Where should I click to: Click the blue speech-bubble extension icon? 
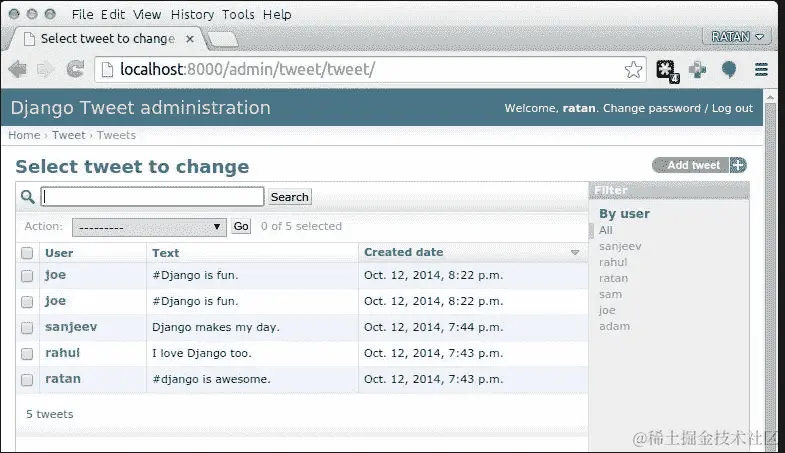[729, 70]
